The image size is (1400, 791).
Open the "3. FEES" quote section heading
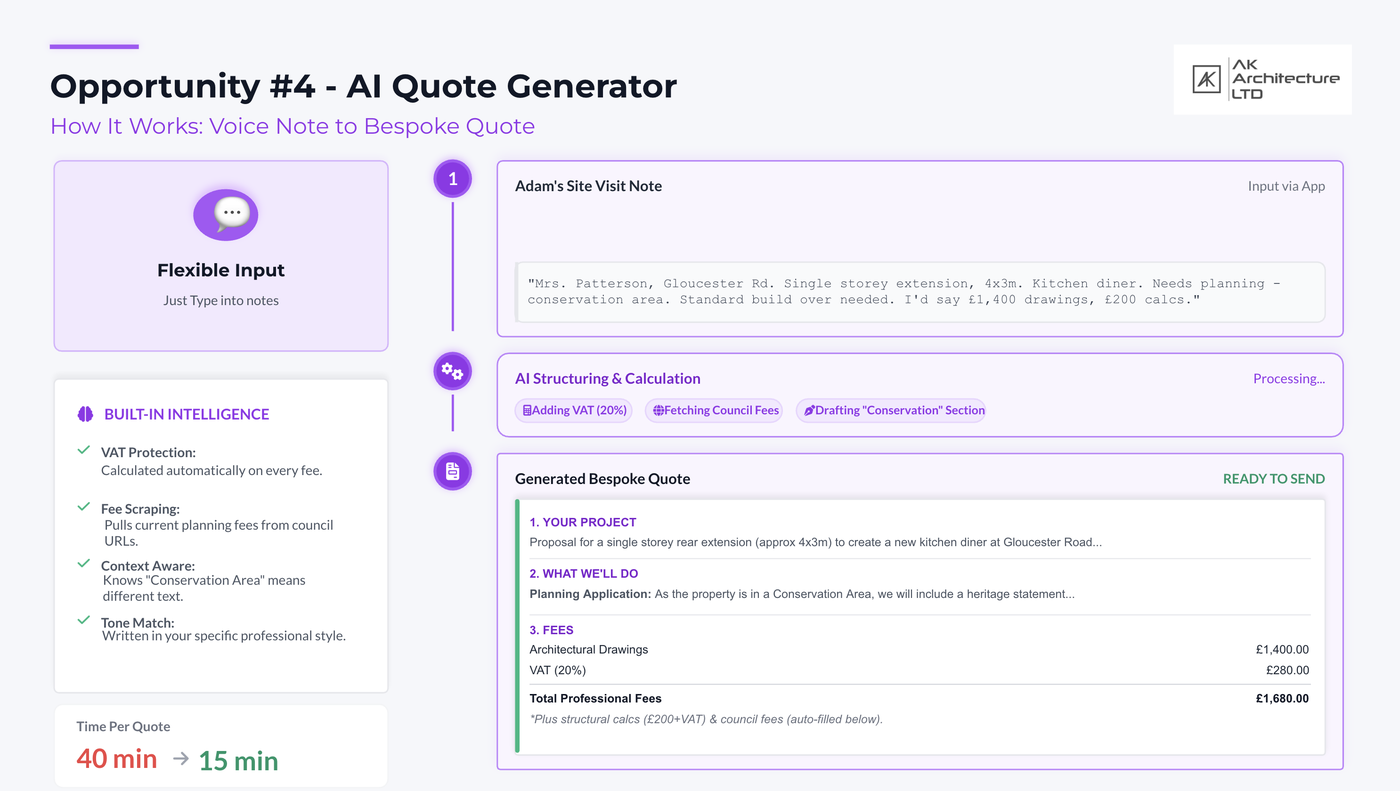click(x=551, y=630)
